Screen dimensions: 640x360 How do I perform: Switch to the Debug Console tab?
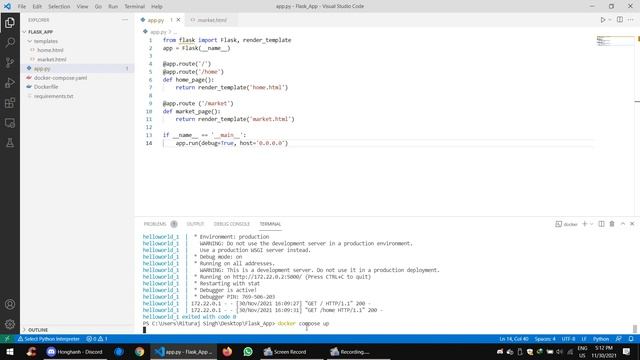coord(231,224)
